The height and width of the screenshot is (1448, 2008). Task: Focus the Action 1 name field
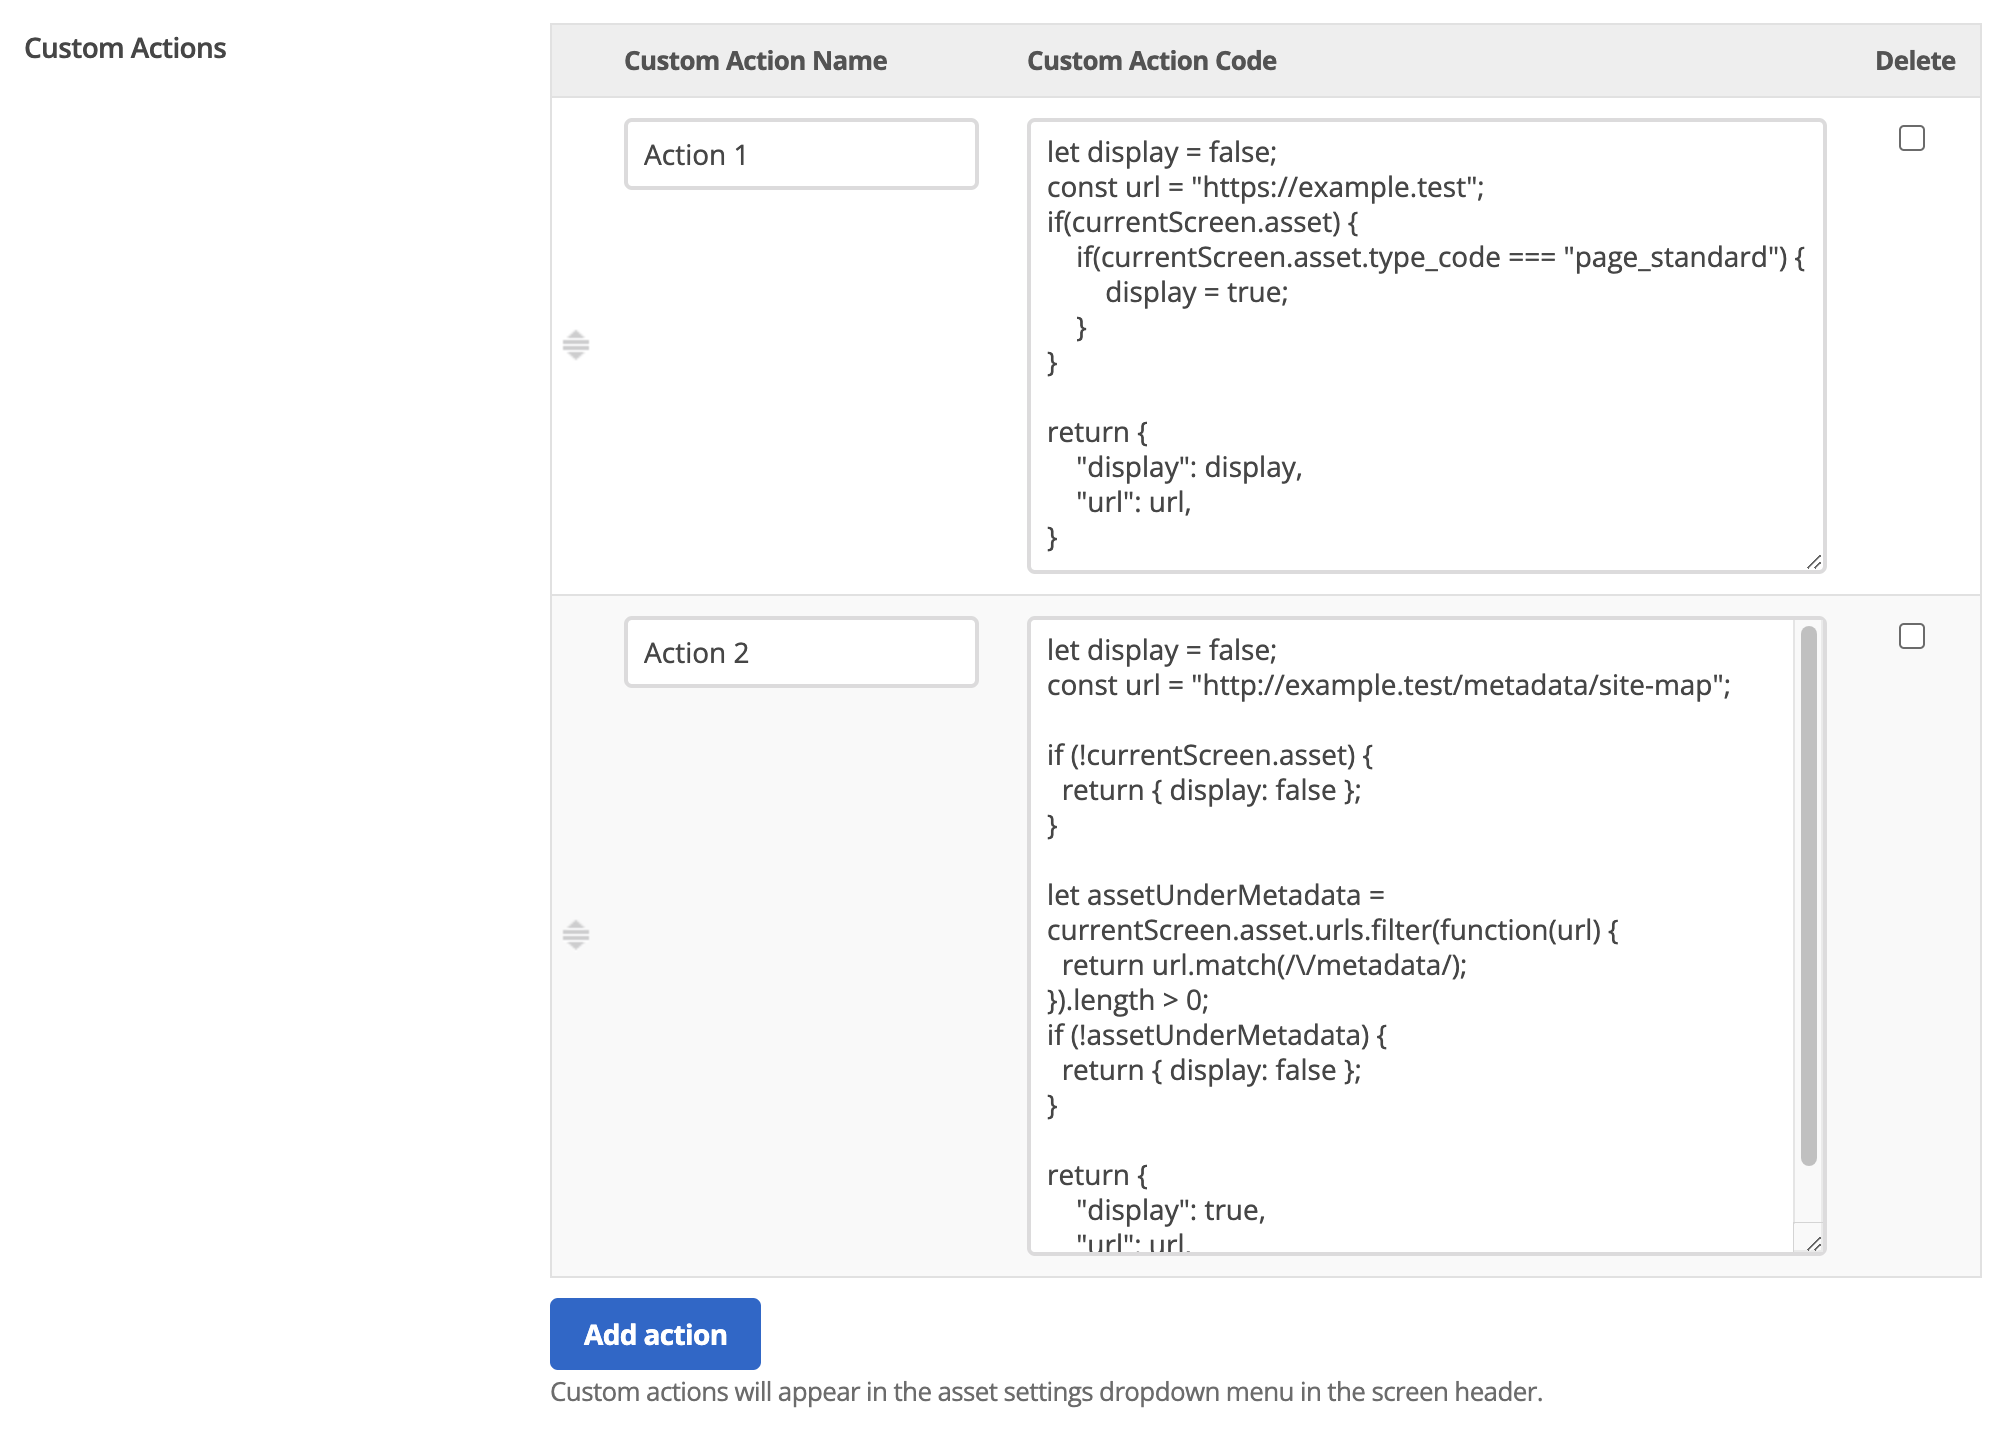pos(801,154)
